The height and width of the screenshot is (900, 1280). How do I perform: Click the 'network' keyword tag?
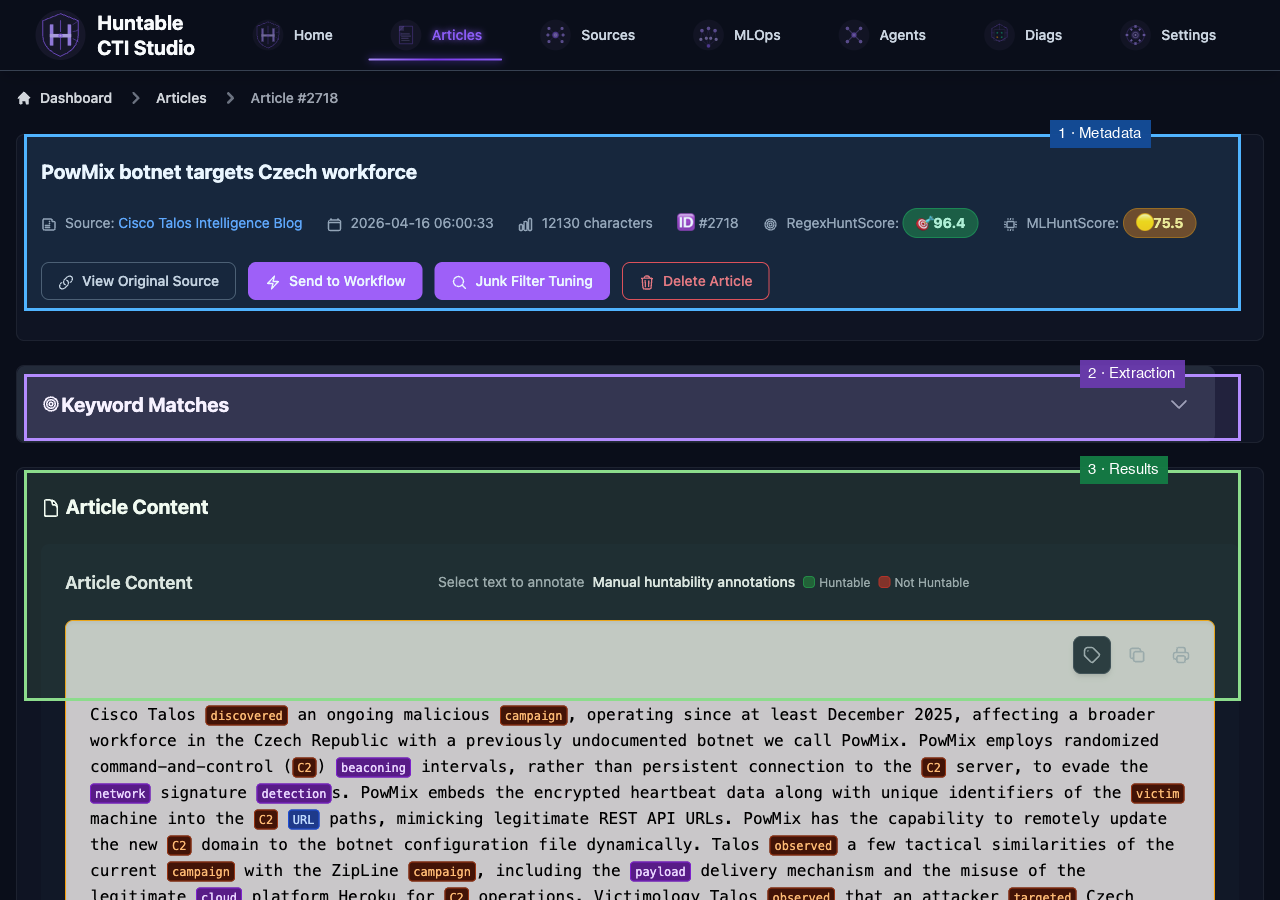120,793
